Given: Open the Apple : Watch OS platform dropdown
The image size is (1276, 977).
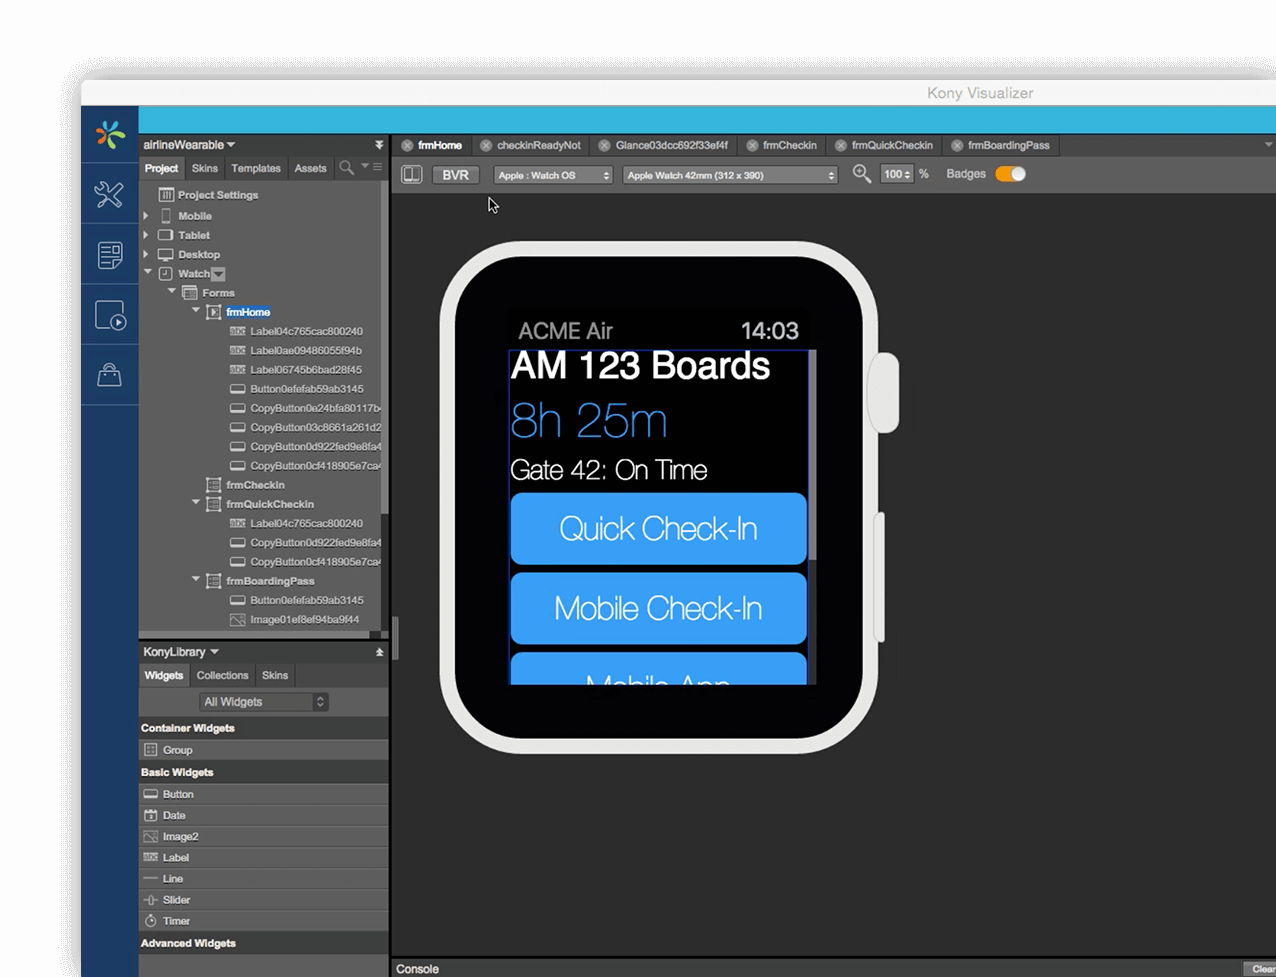Looking at the screenshot, I should [553, 175].
